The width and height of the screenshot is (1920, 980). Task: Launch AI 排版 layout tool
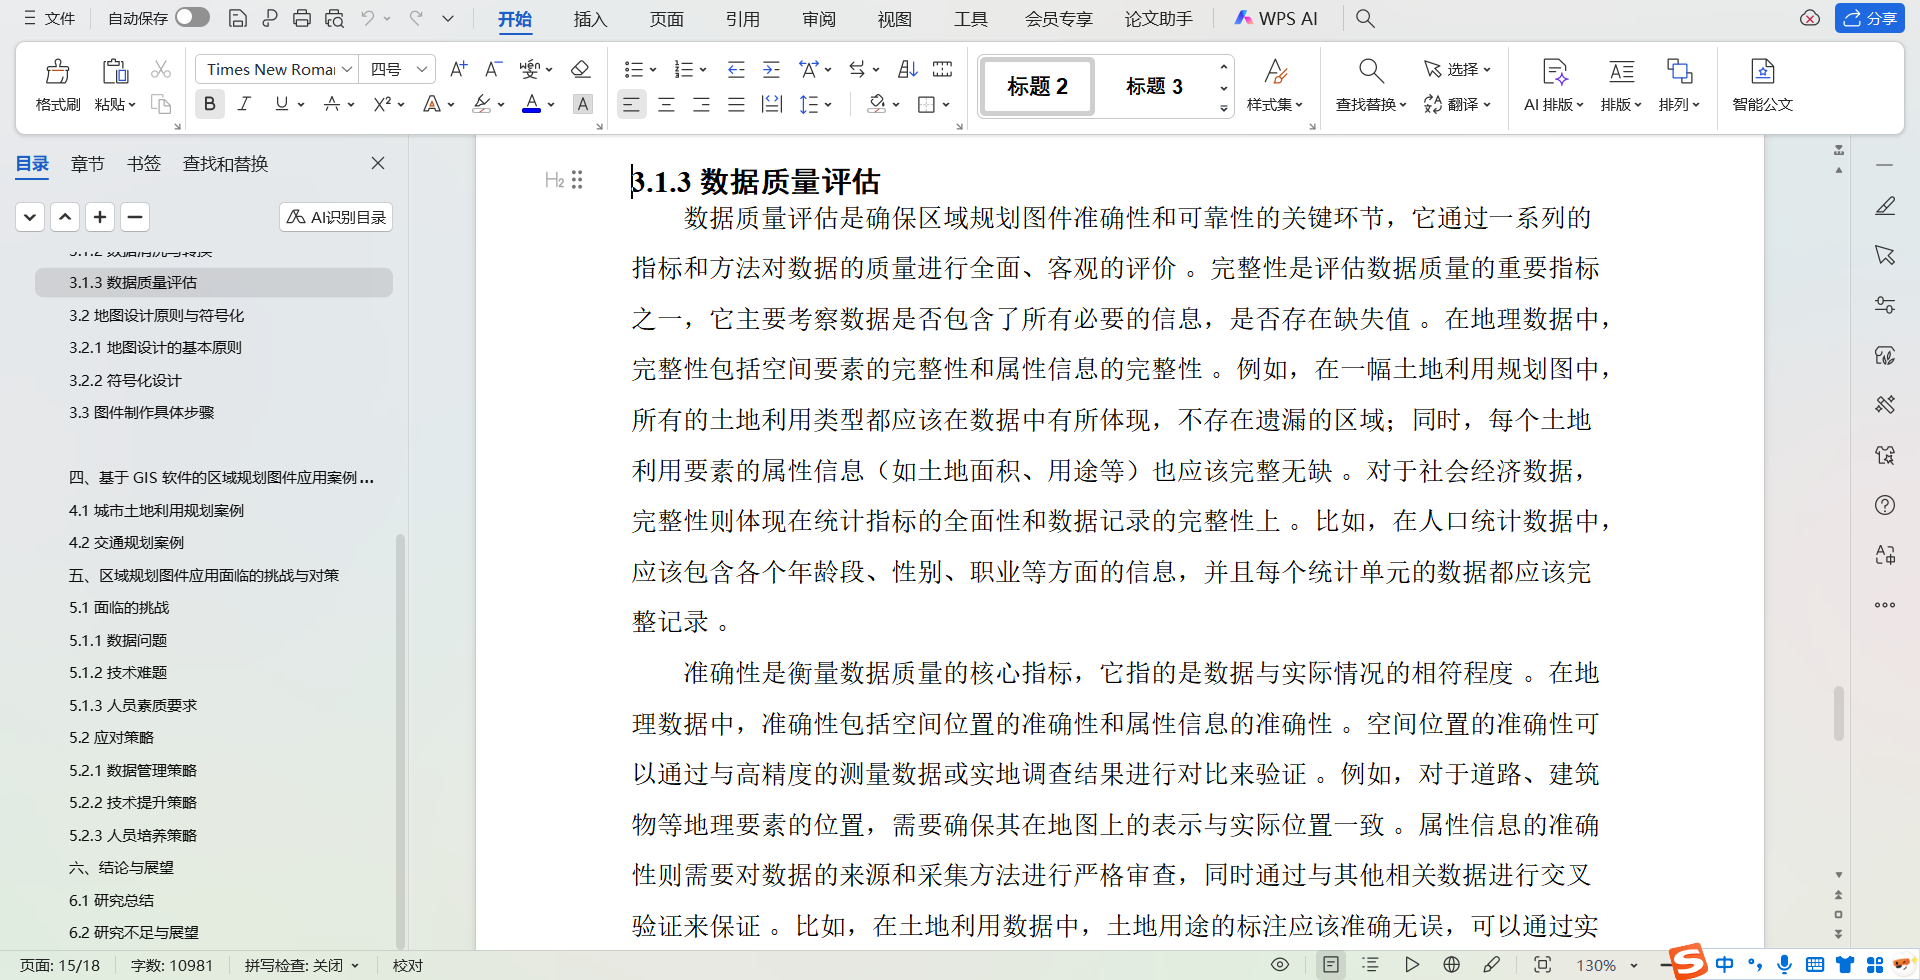pos(1553,85)
